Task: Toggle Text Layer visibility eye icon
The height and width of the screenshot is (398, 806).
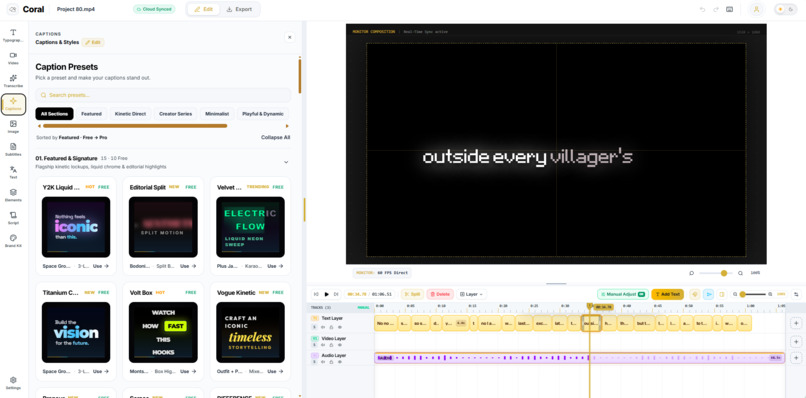Action: pyautogui.click(x=340, y=327)
